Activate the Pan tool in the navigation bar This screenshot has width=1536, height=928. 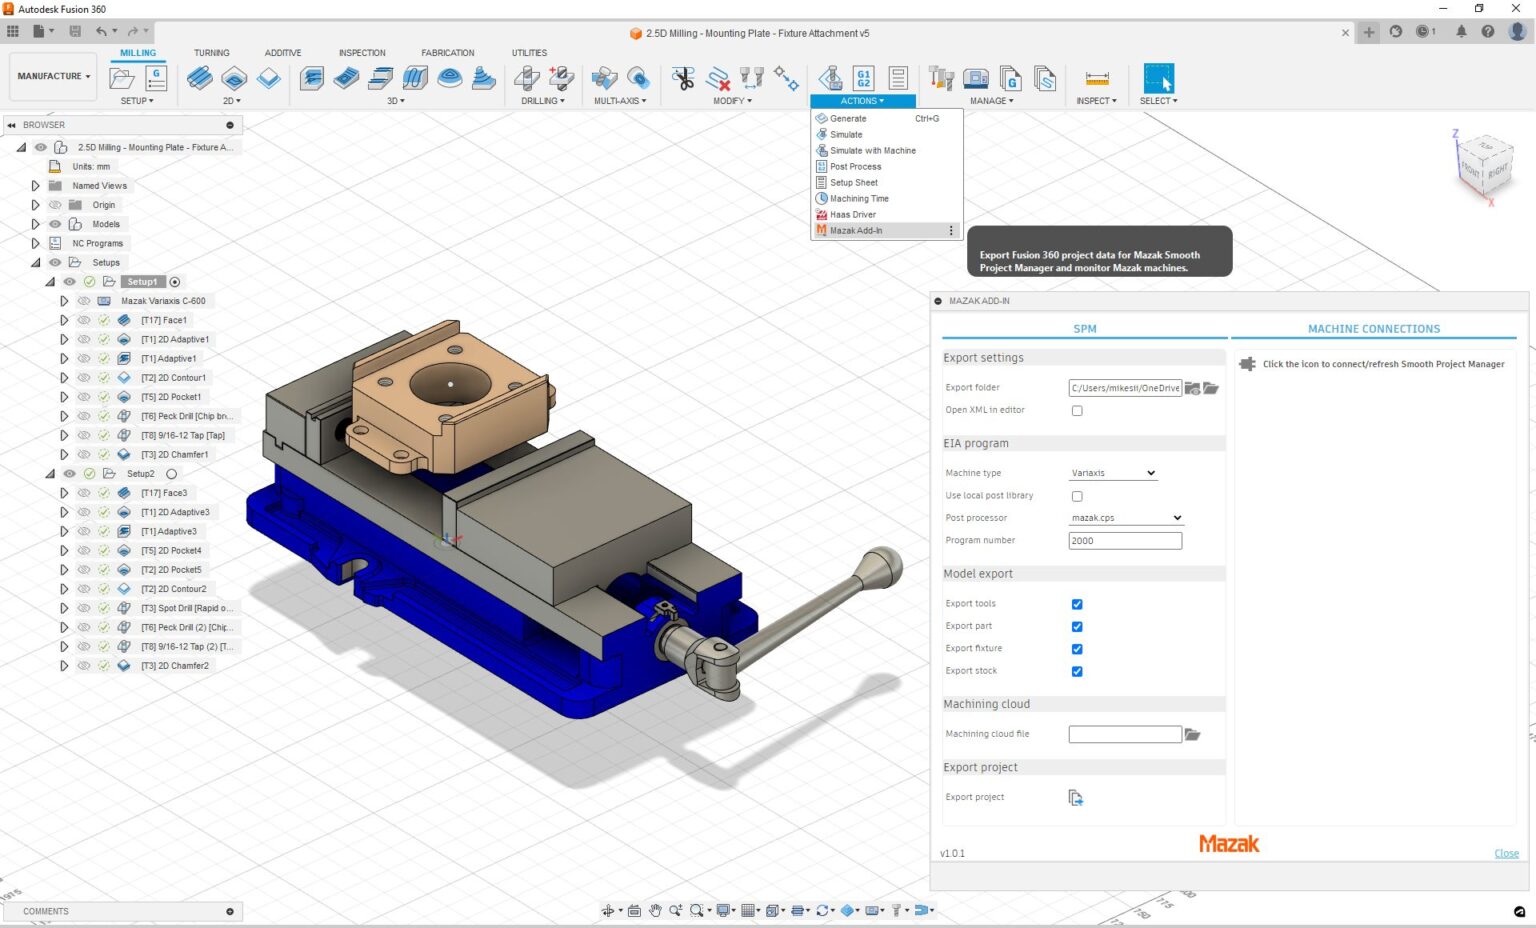click(656, 911)
